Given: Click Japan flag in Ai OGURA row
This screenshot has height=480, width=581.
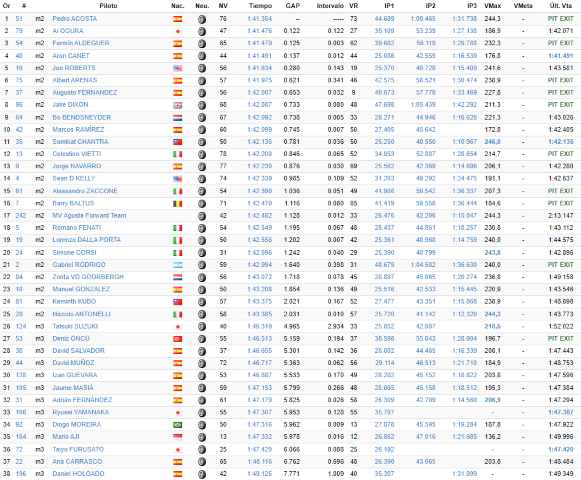Looking at the screenshot, I should (x=177, y=31).
